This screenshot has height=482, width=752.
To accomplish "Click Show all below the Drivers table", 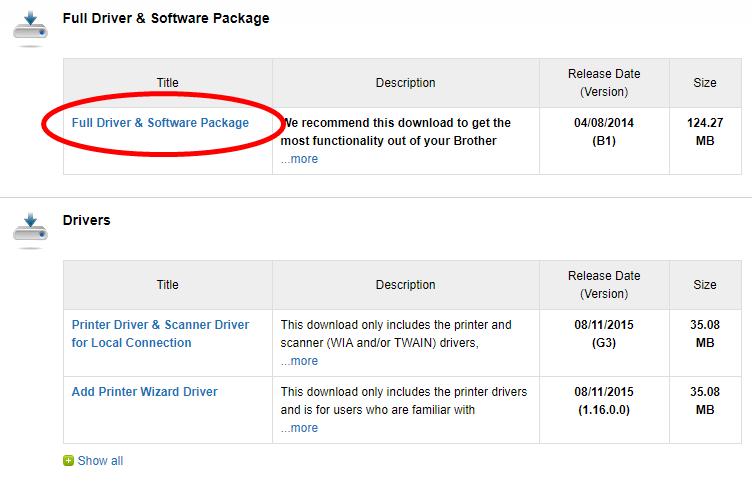I will [100, 461].
